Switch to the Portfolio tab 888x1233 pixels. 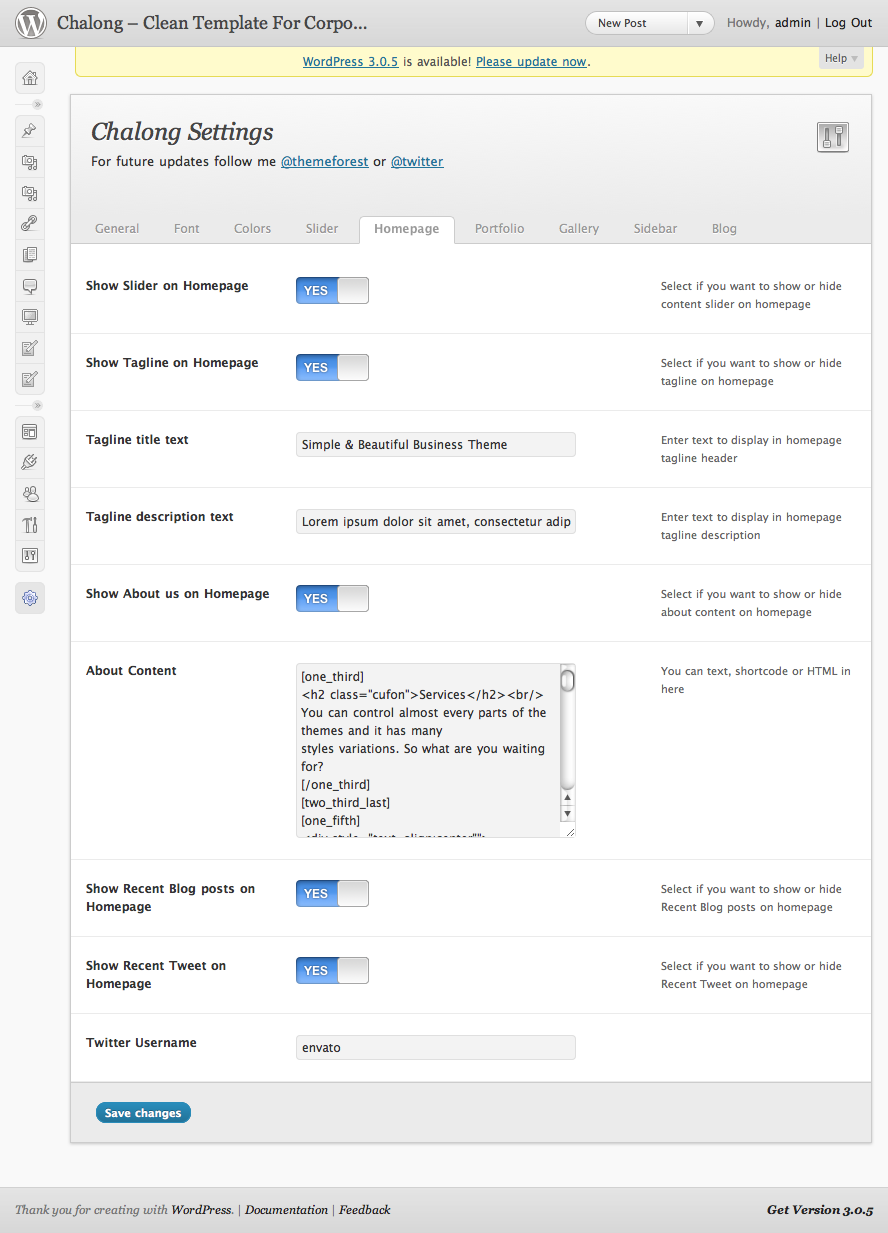(499, 229)
